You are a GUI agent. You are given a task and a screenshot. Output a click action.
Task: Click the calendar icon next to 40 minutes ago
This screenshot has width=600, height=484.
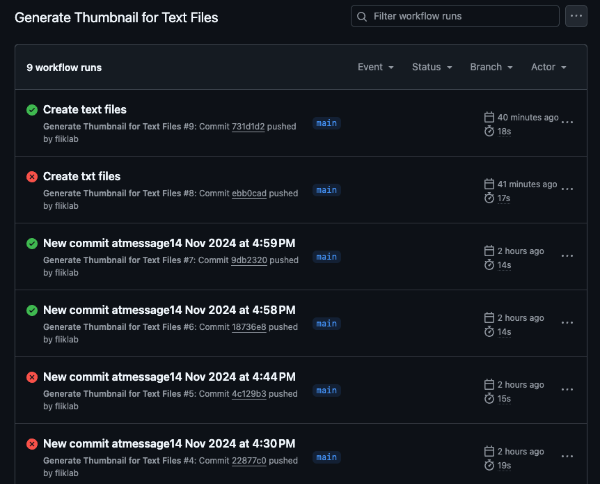[x=489, y=117]
